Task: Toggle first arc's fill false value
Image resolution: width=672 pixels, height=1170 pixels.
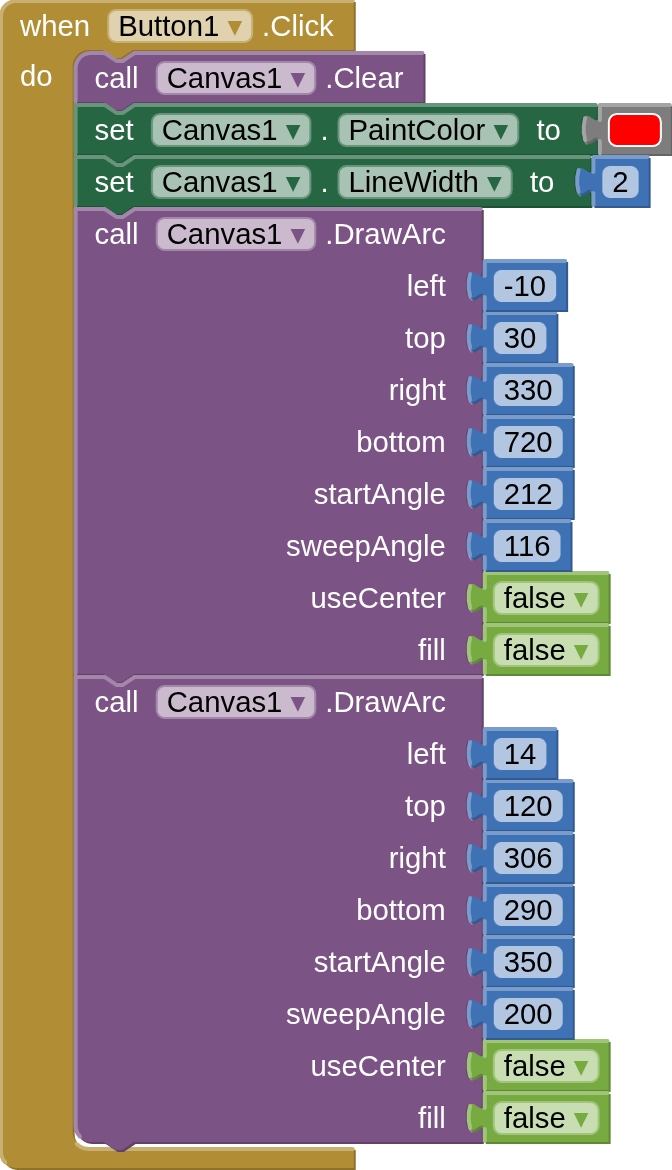Action: coord(545,650)
